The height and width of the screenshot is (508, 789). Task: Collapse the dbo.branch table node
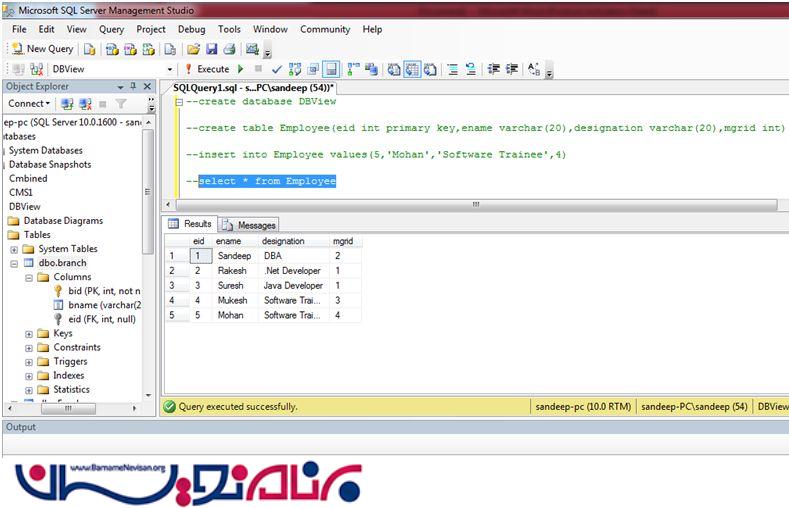coord(14,263)
